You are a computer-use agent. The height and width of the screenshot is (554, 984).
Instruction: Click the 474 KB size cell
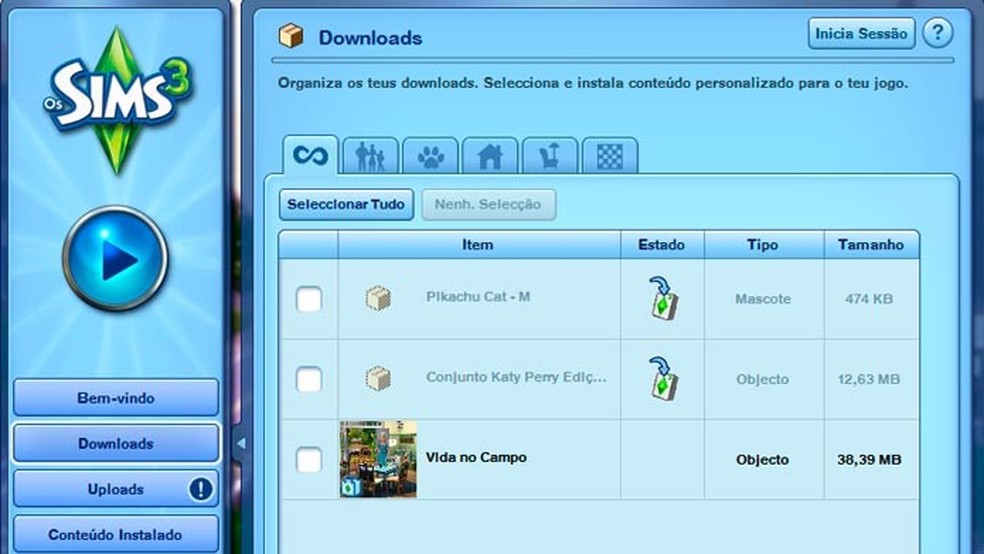click(869, 299)
